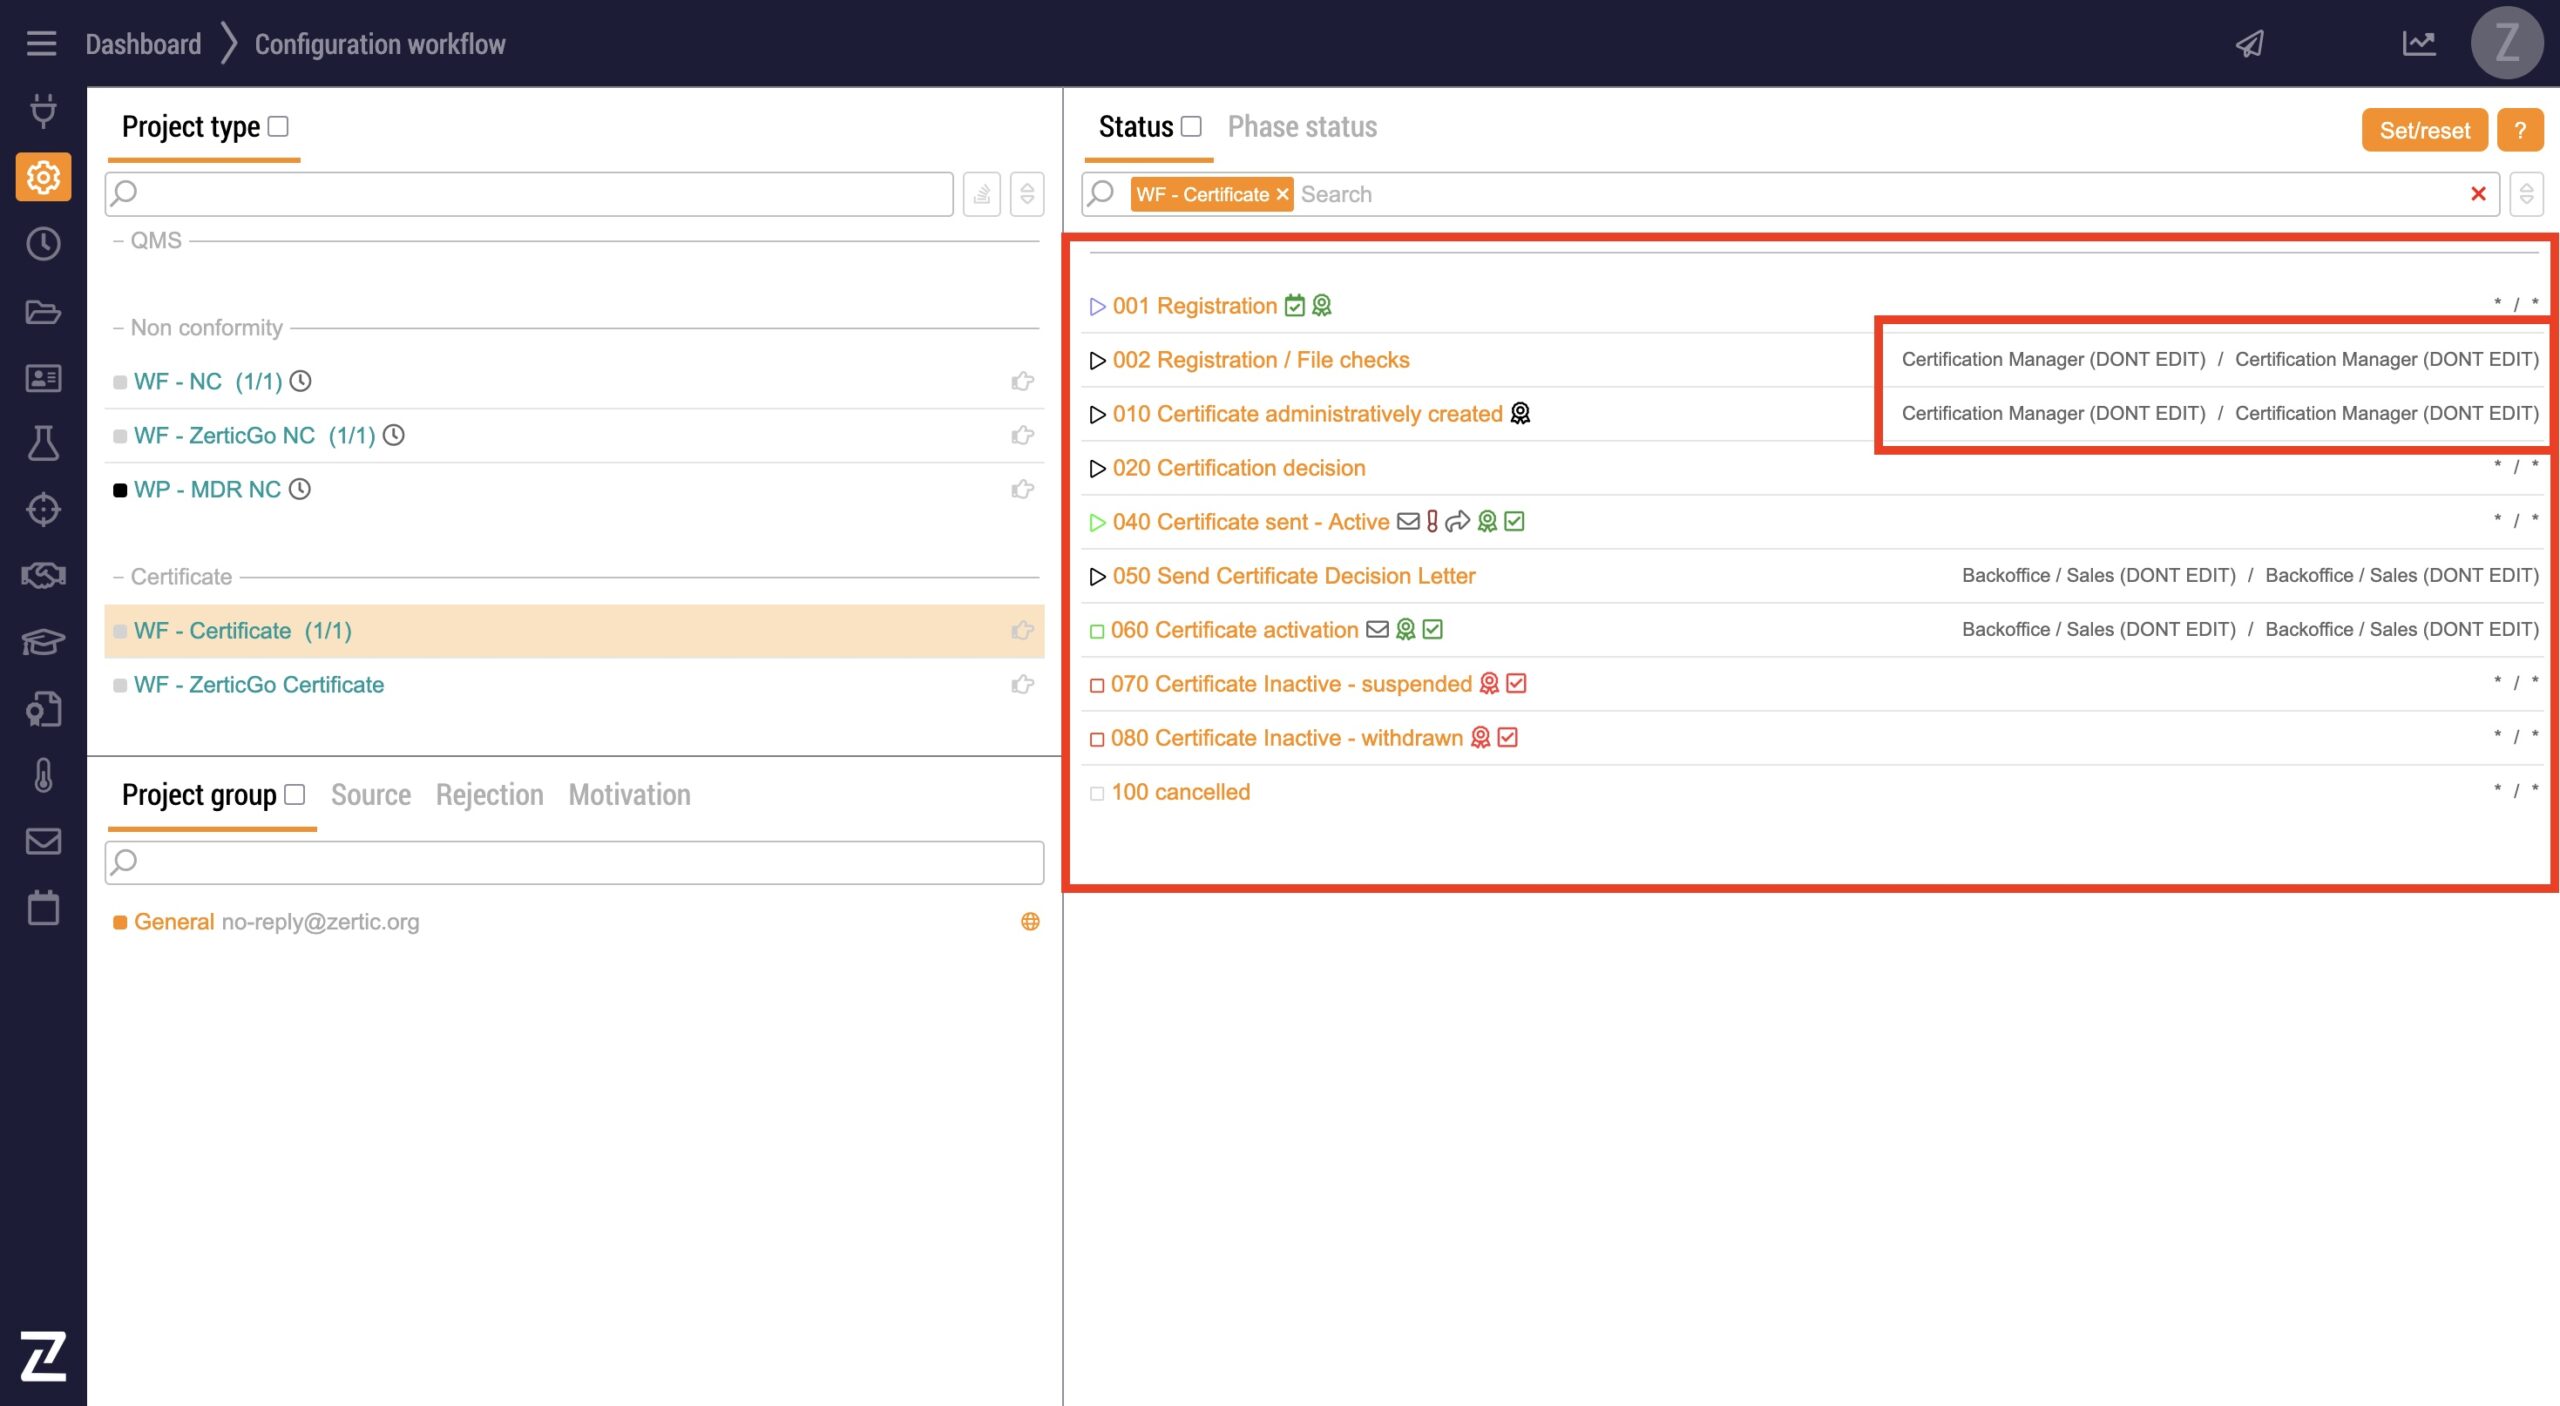Toggle the Project type checkbox

pos(279,126)
